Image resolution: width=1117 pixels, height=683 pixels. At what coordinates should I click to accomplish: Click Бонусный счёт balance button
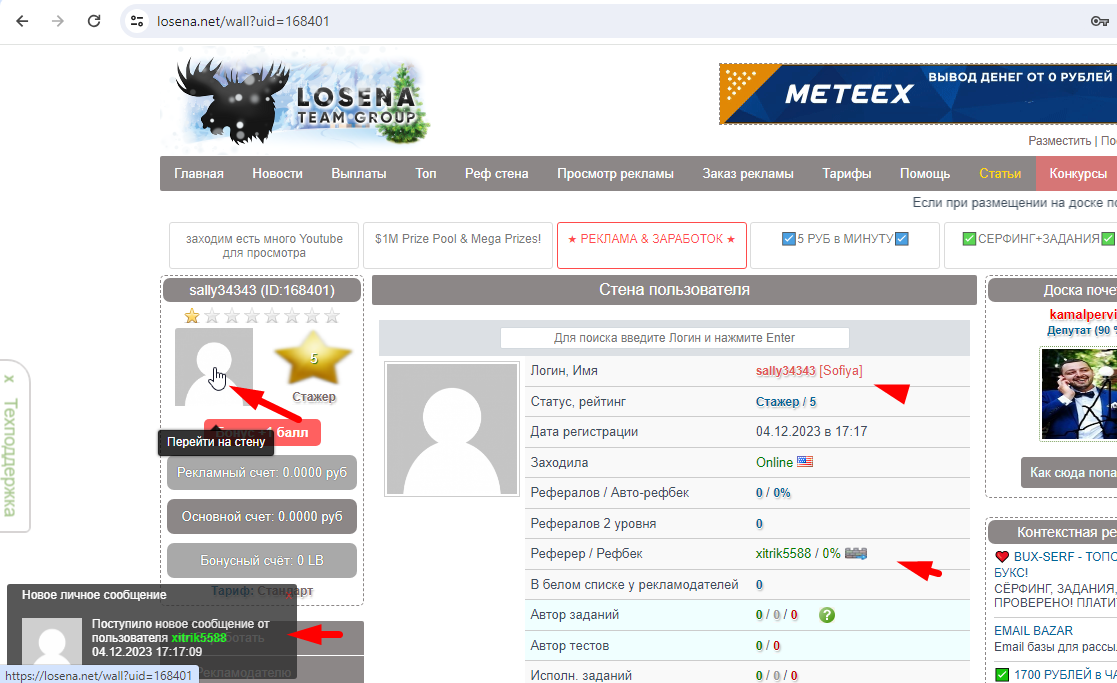point(262,561)
